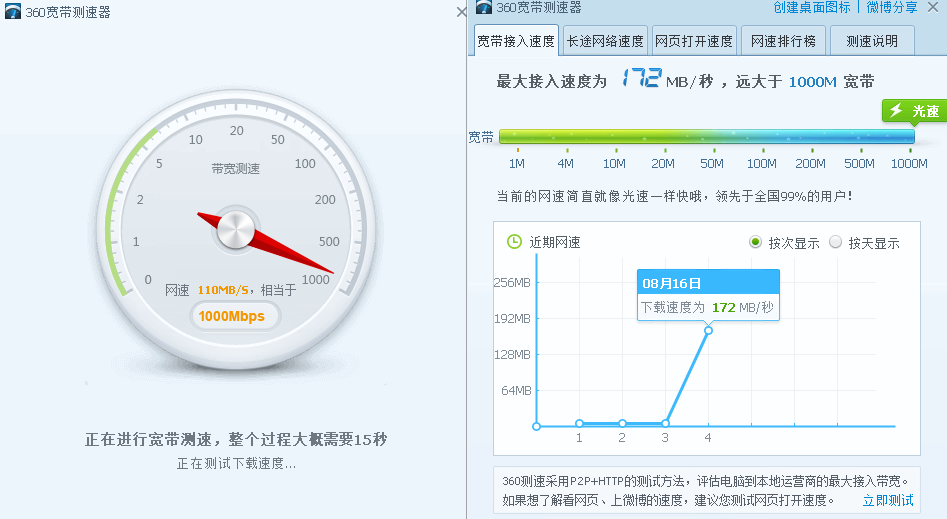Open the 网页打开速度 tab

694,41
